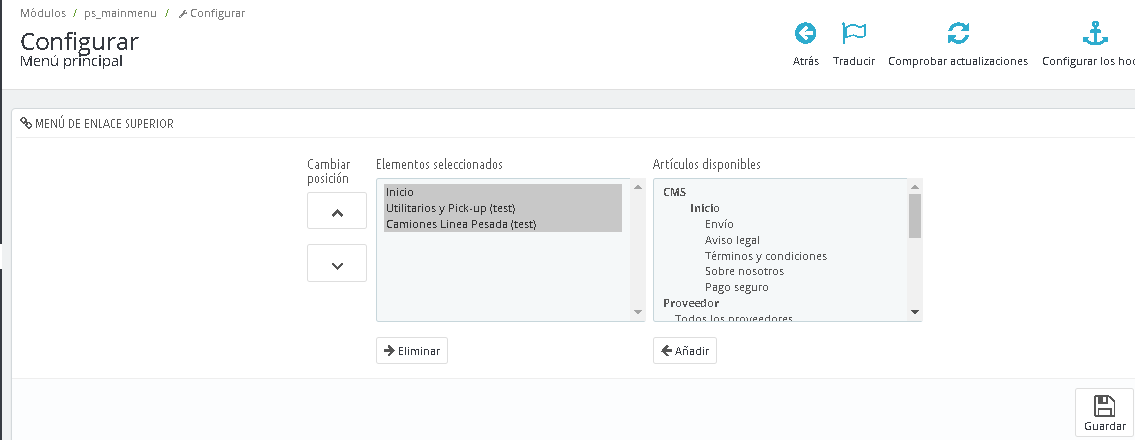Open Módulos breadcrumb link
The width and height of the screenshot is (1135, 440).
[43, 13]
